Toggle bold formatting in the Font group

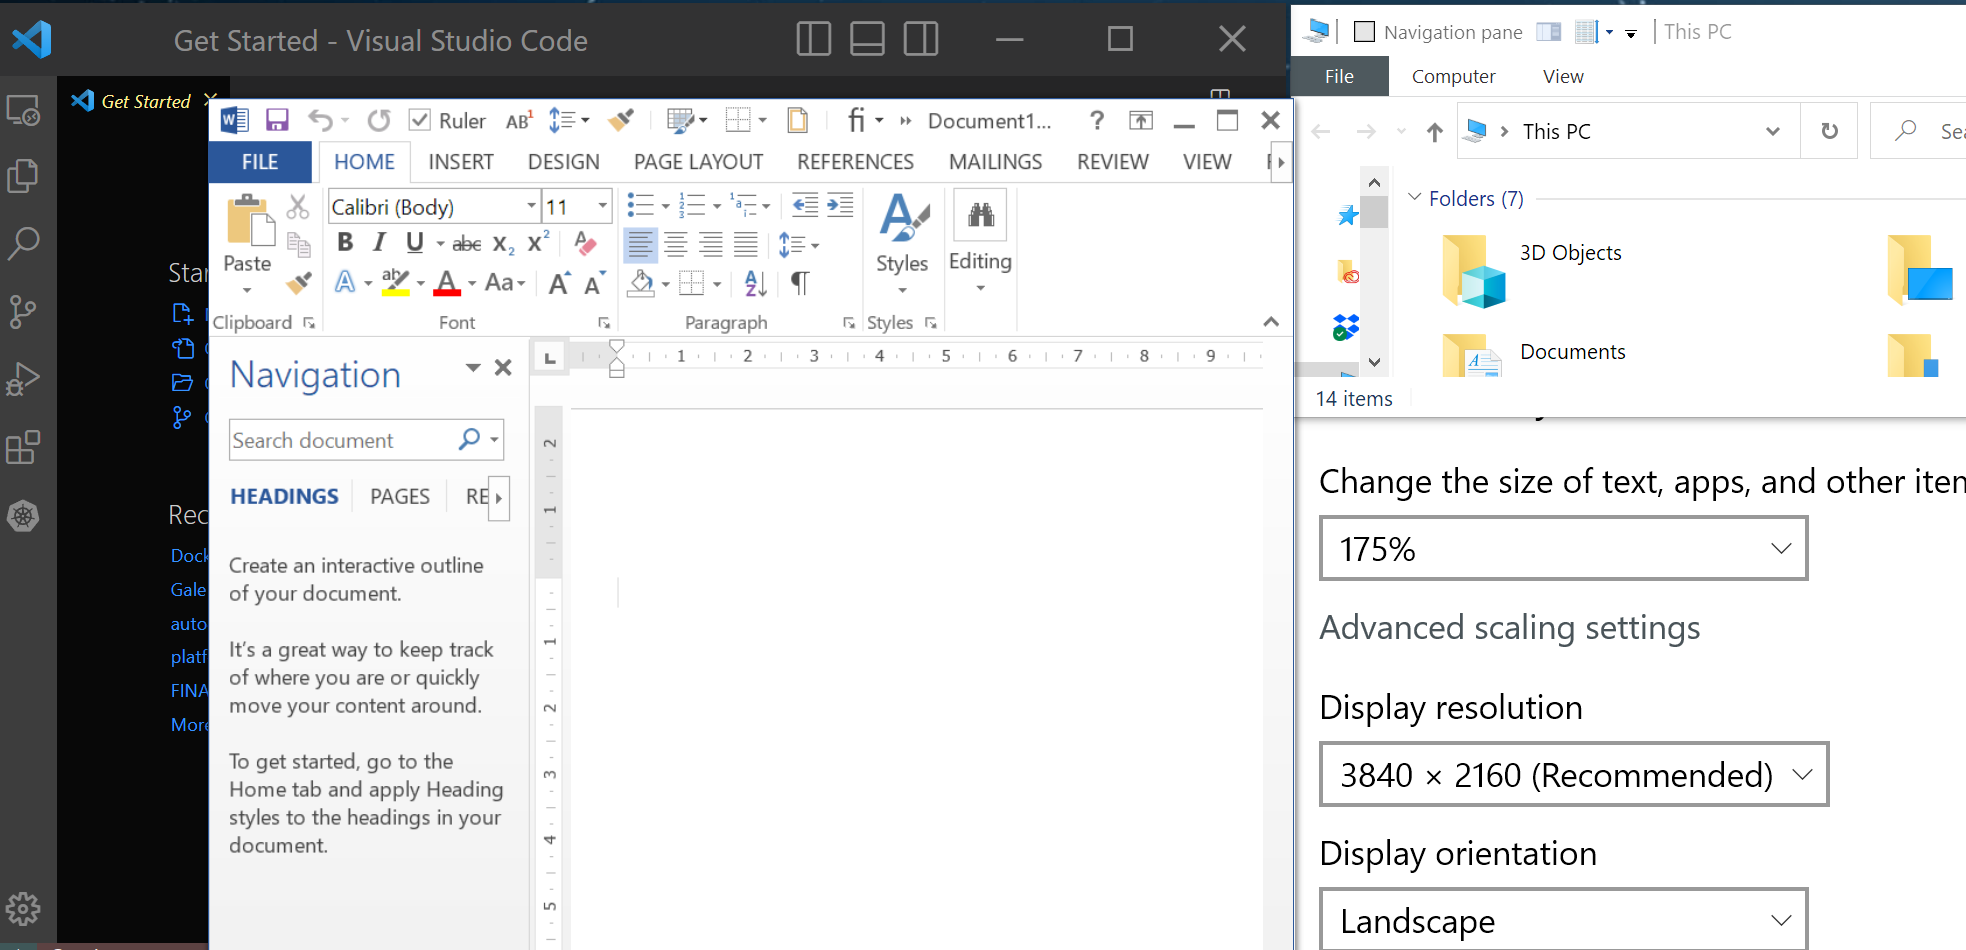coord(345,242)
